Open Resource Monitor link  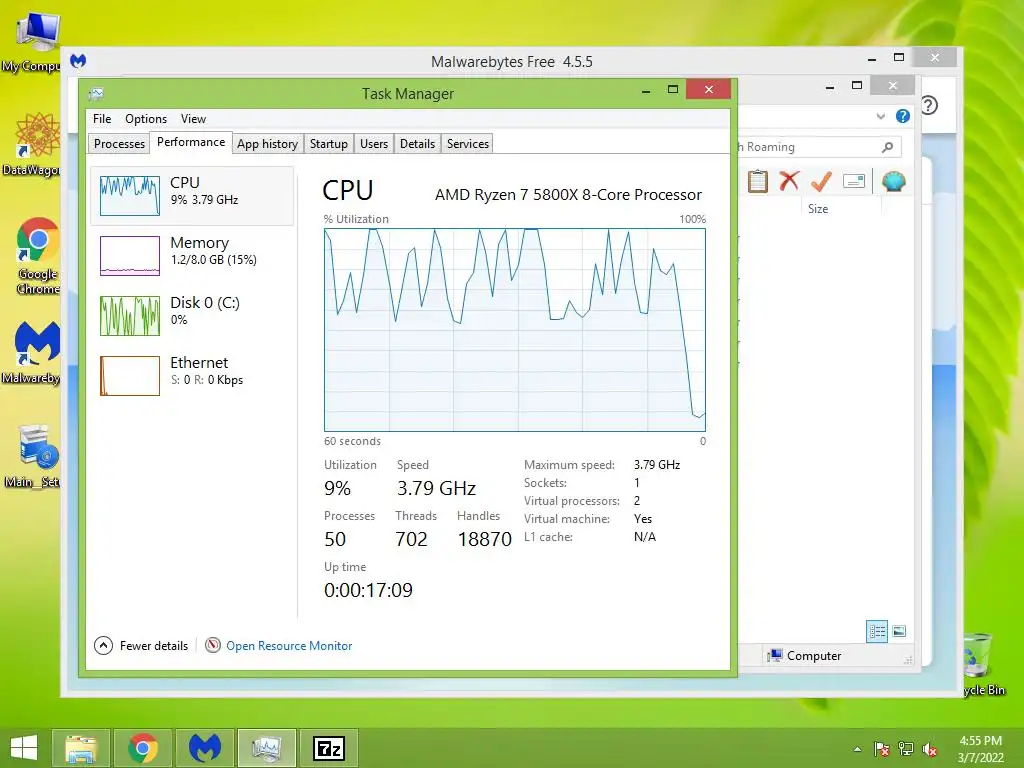[x=289, y=645]
